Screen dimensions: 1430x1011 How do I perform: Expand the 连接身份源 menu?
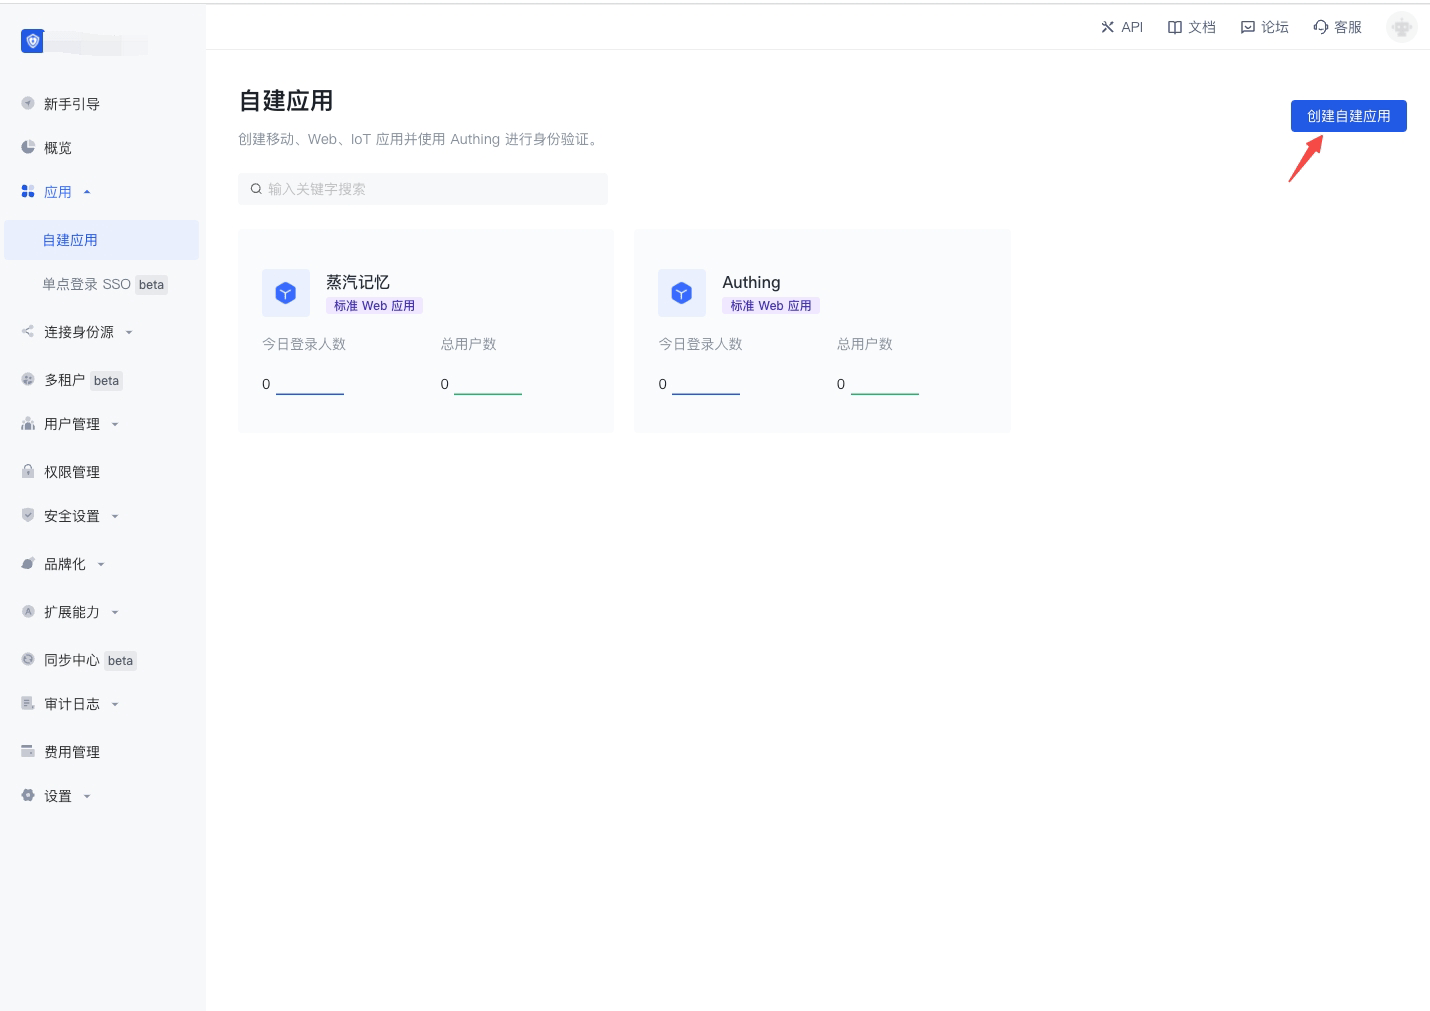point(129,331)
